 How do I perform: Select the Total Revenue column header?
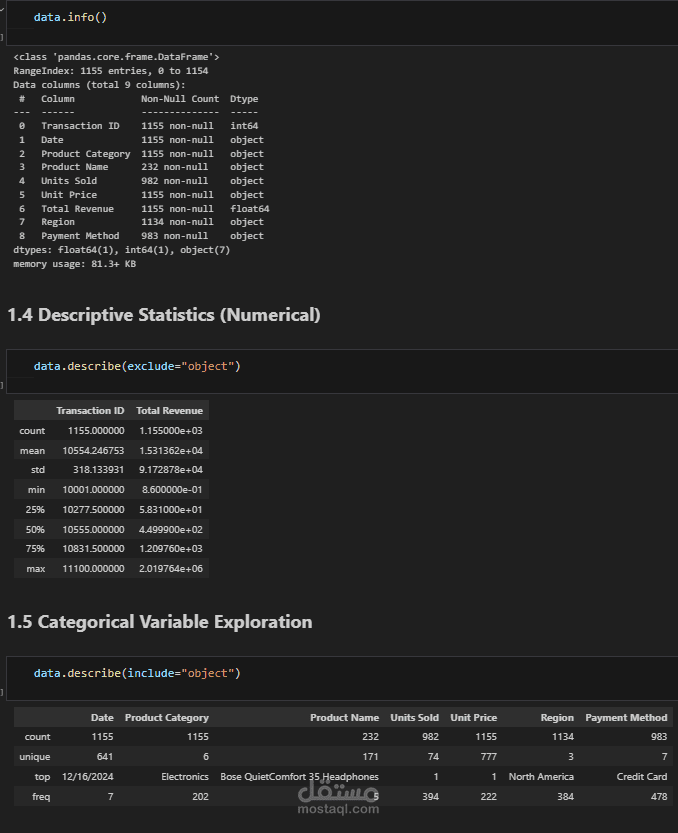[170, 411]
